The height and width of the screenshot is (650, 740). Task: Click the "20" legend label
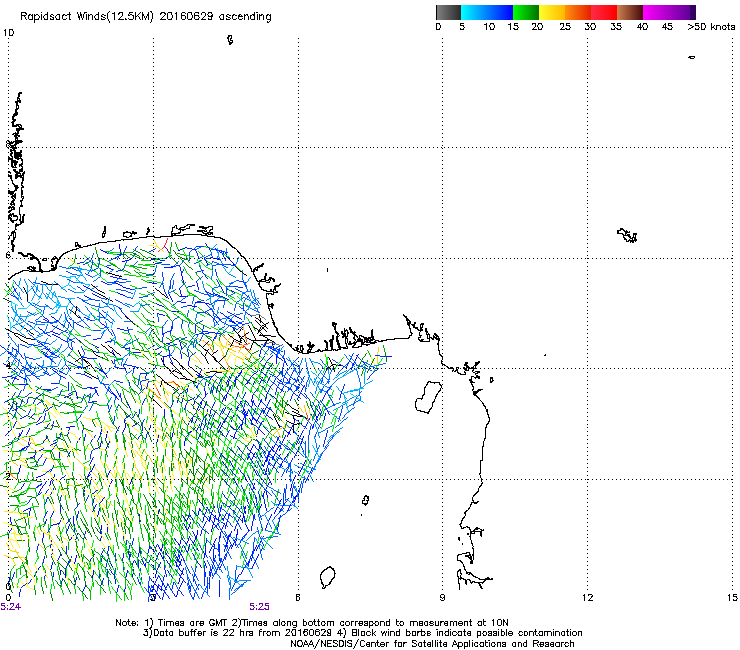coord(537,27)
